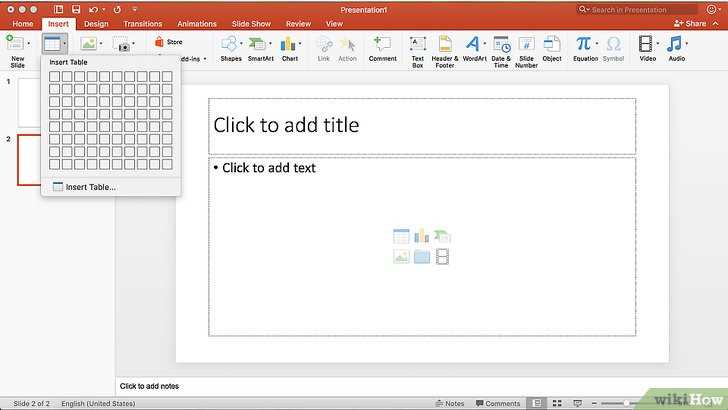Screen dimensions: 728x410
Task: Open the New Slide layout dropdown arrow
Action: click(29, 44)
